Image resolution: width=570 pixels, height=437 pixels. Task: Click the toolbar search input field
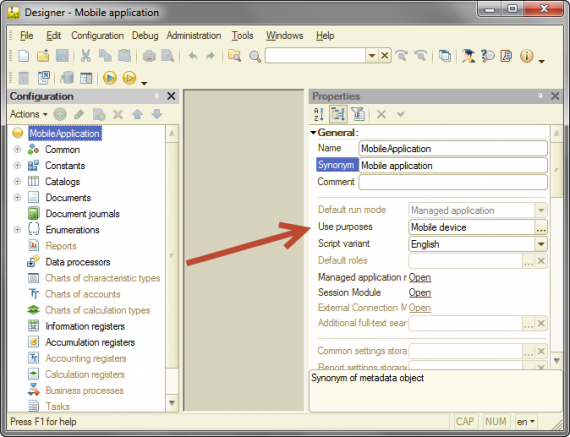(316, 56)
